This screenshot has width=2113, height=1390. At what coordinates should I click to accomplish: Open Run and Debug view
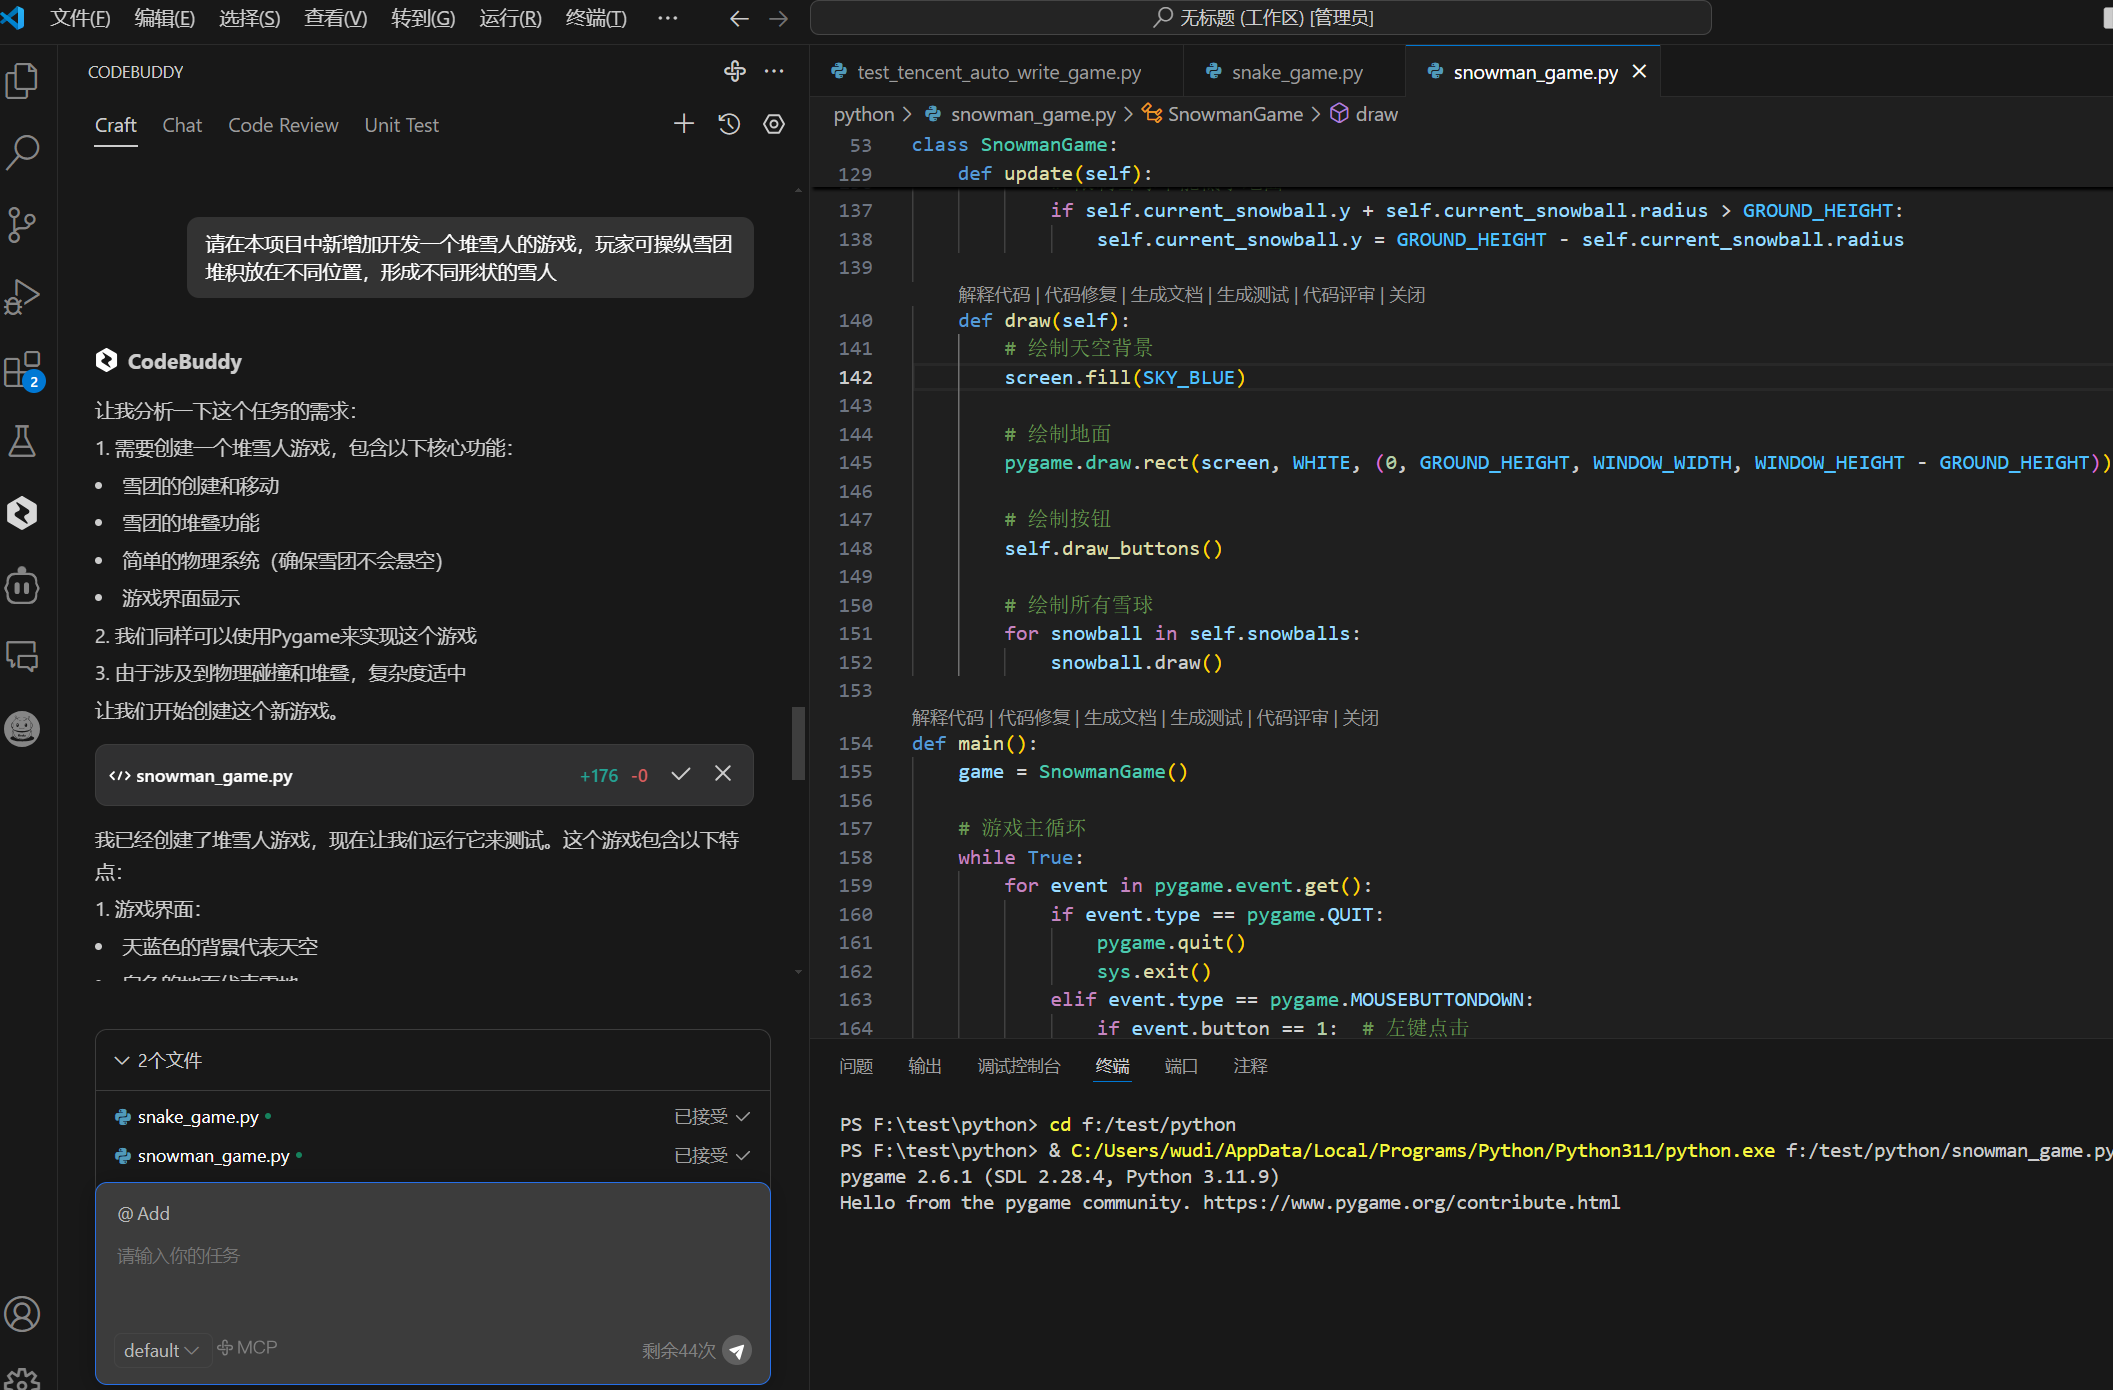click(22, 296)
